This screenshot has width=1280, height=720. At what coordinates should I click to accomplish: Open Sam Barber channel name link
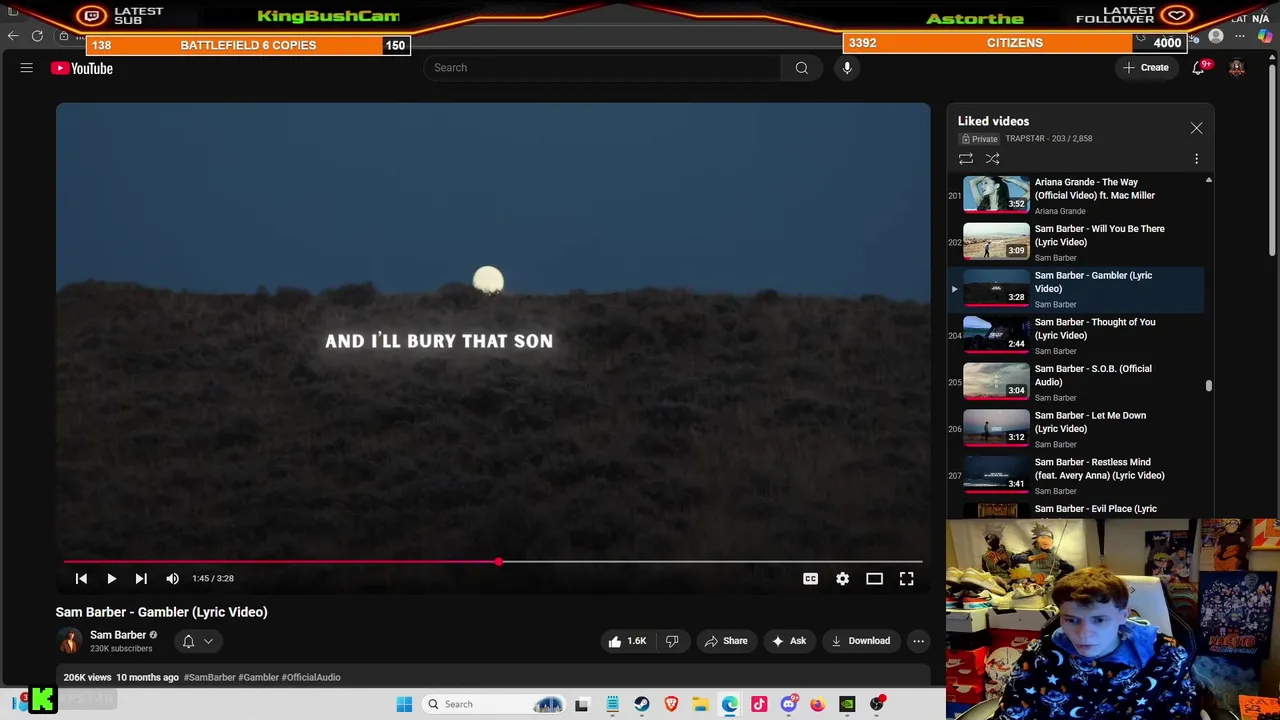tap(118, 635)
